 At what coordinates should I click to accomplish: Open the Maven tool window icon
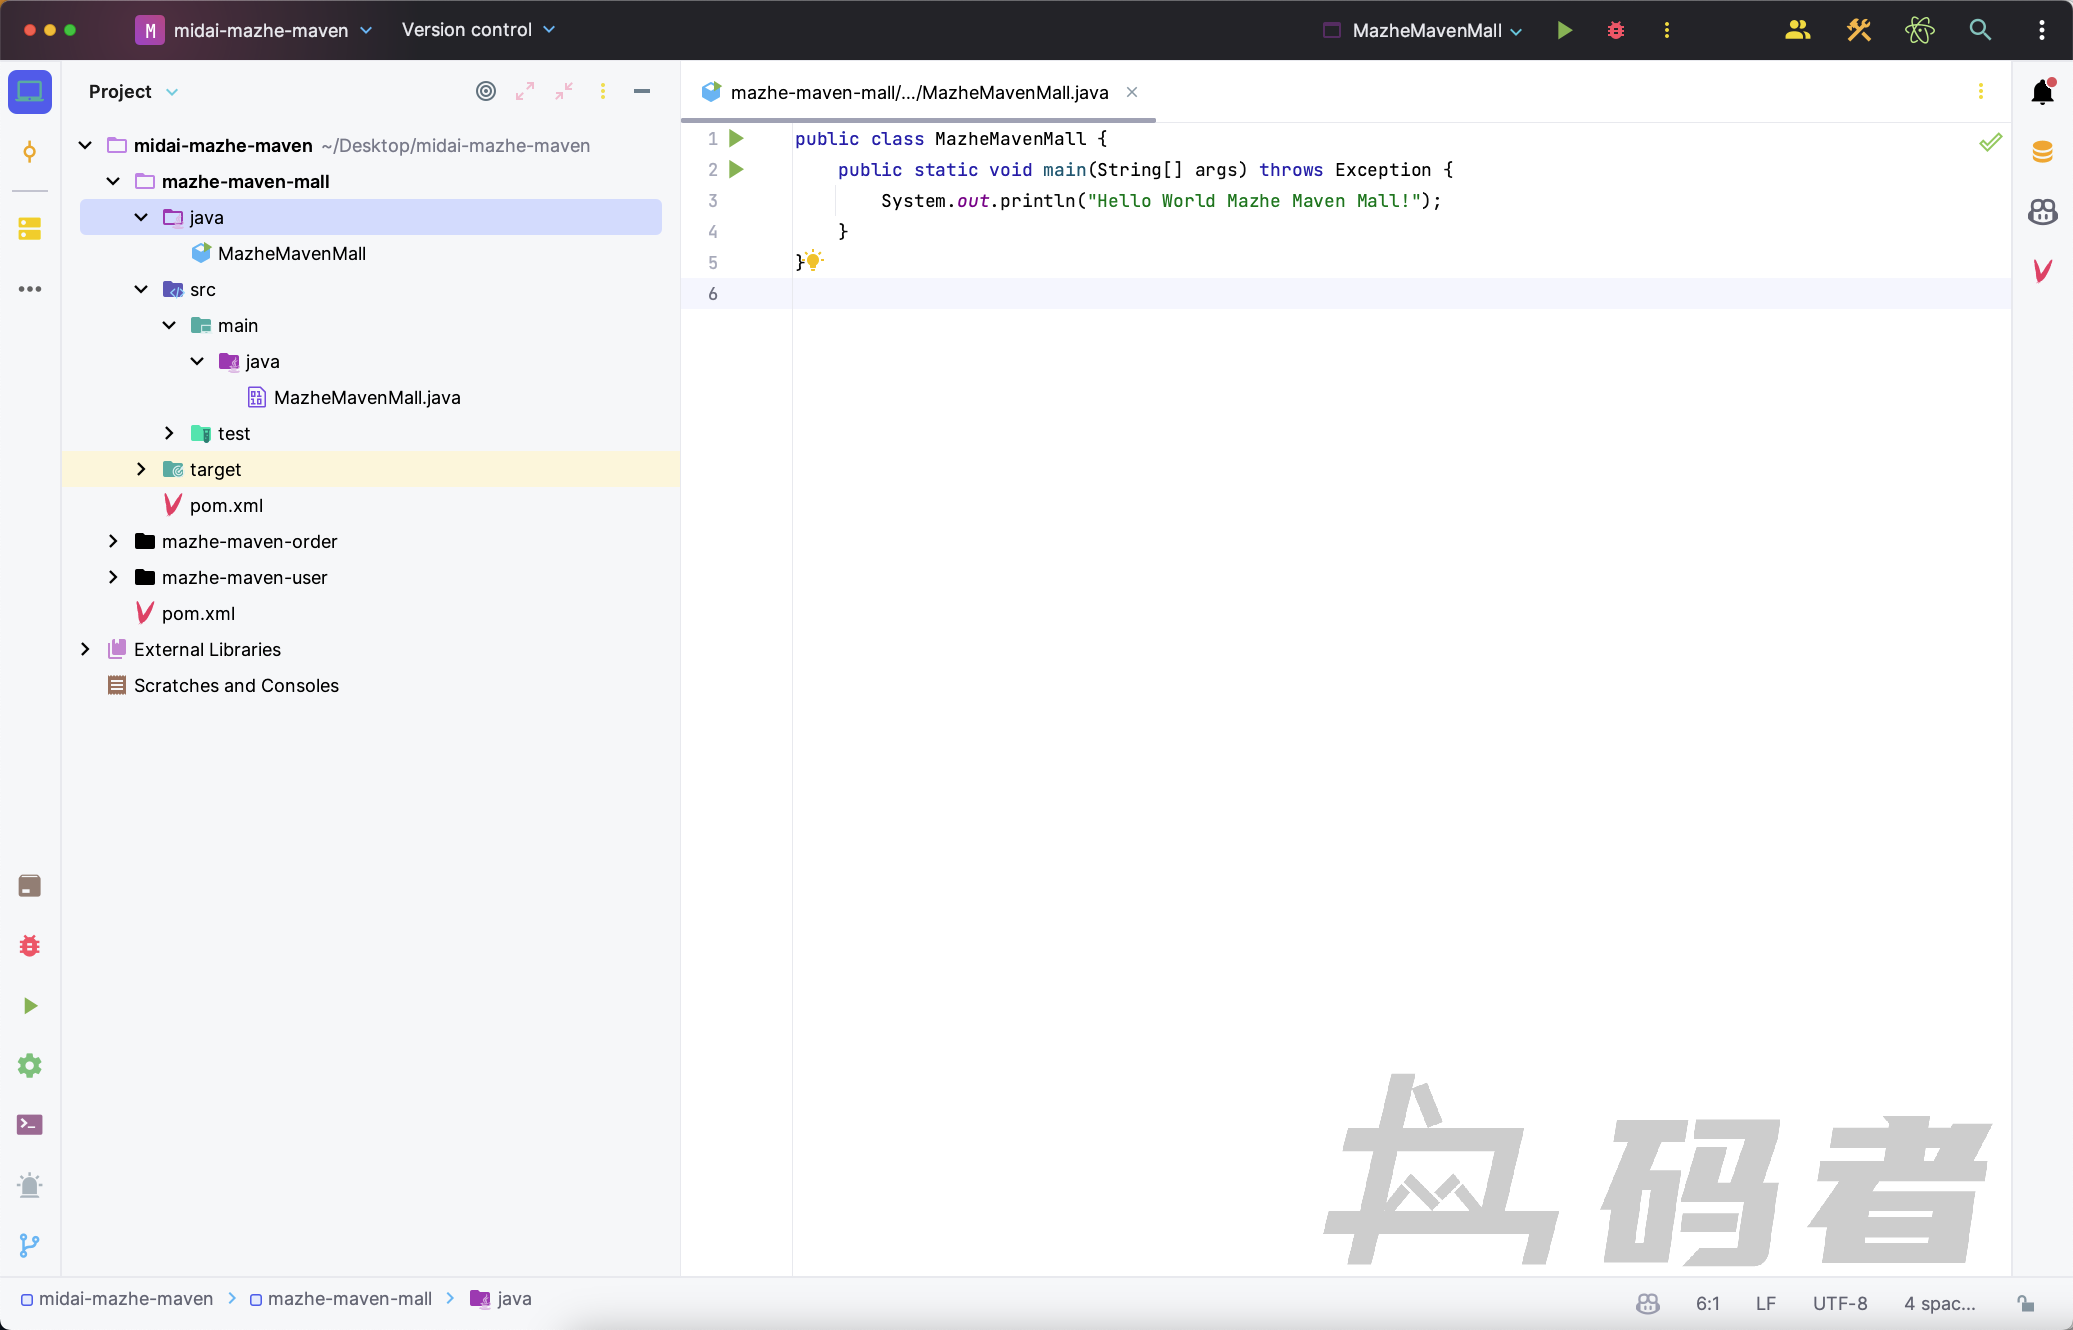pos(2042,271)
